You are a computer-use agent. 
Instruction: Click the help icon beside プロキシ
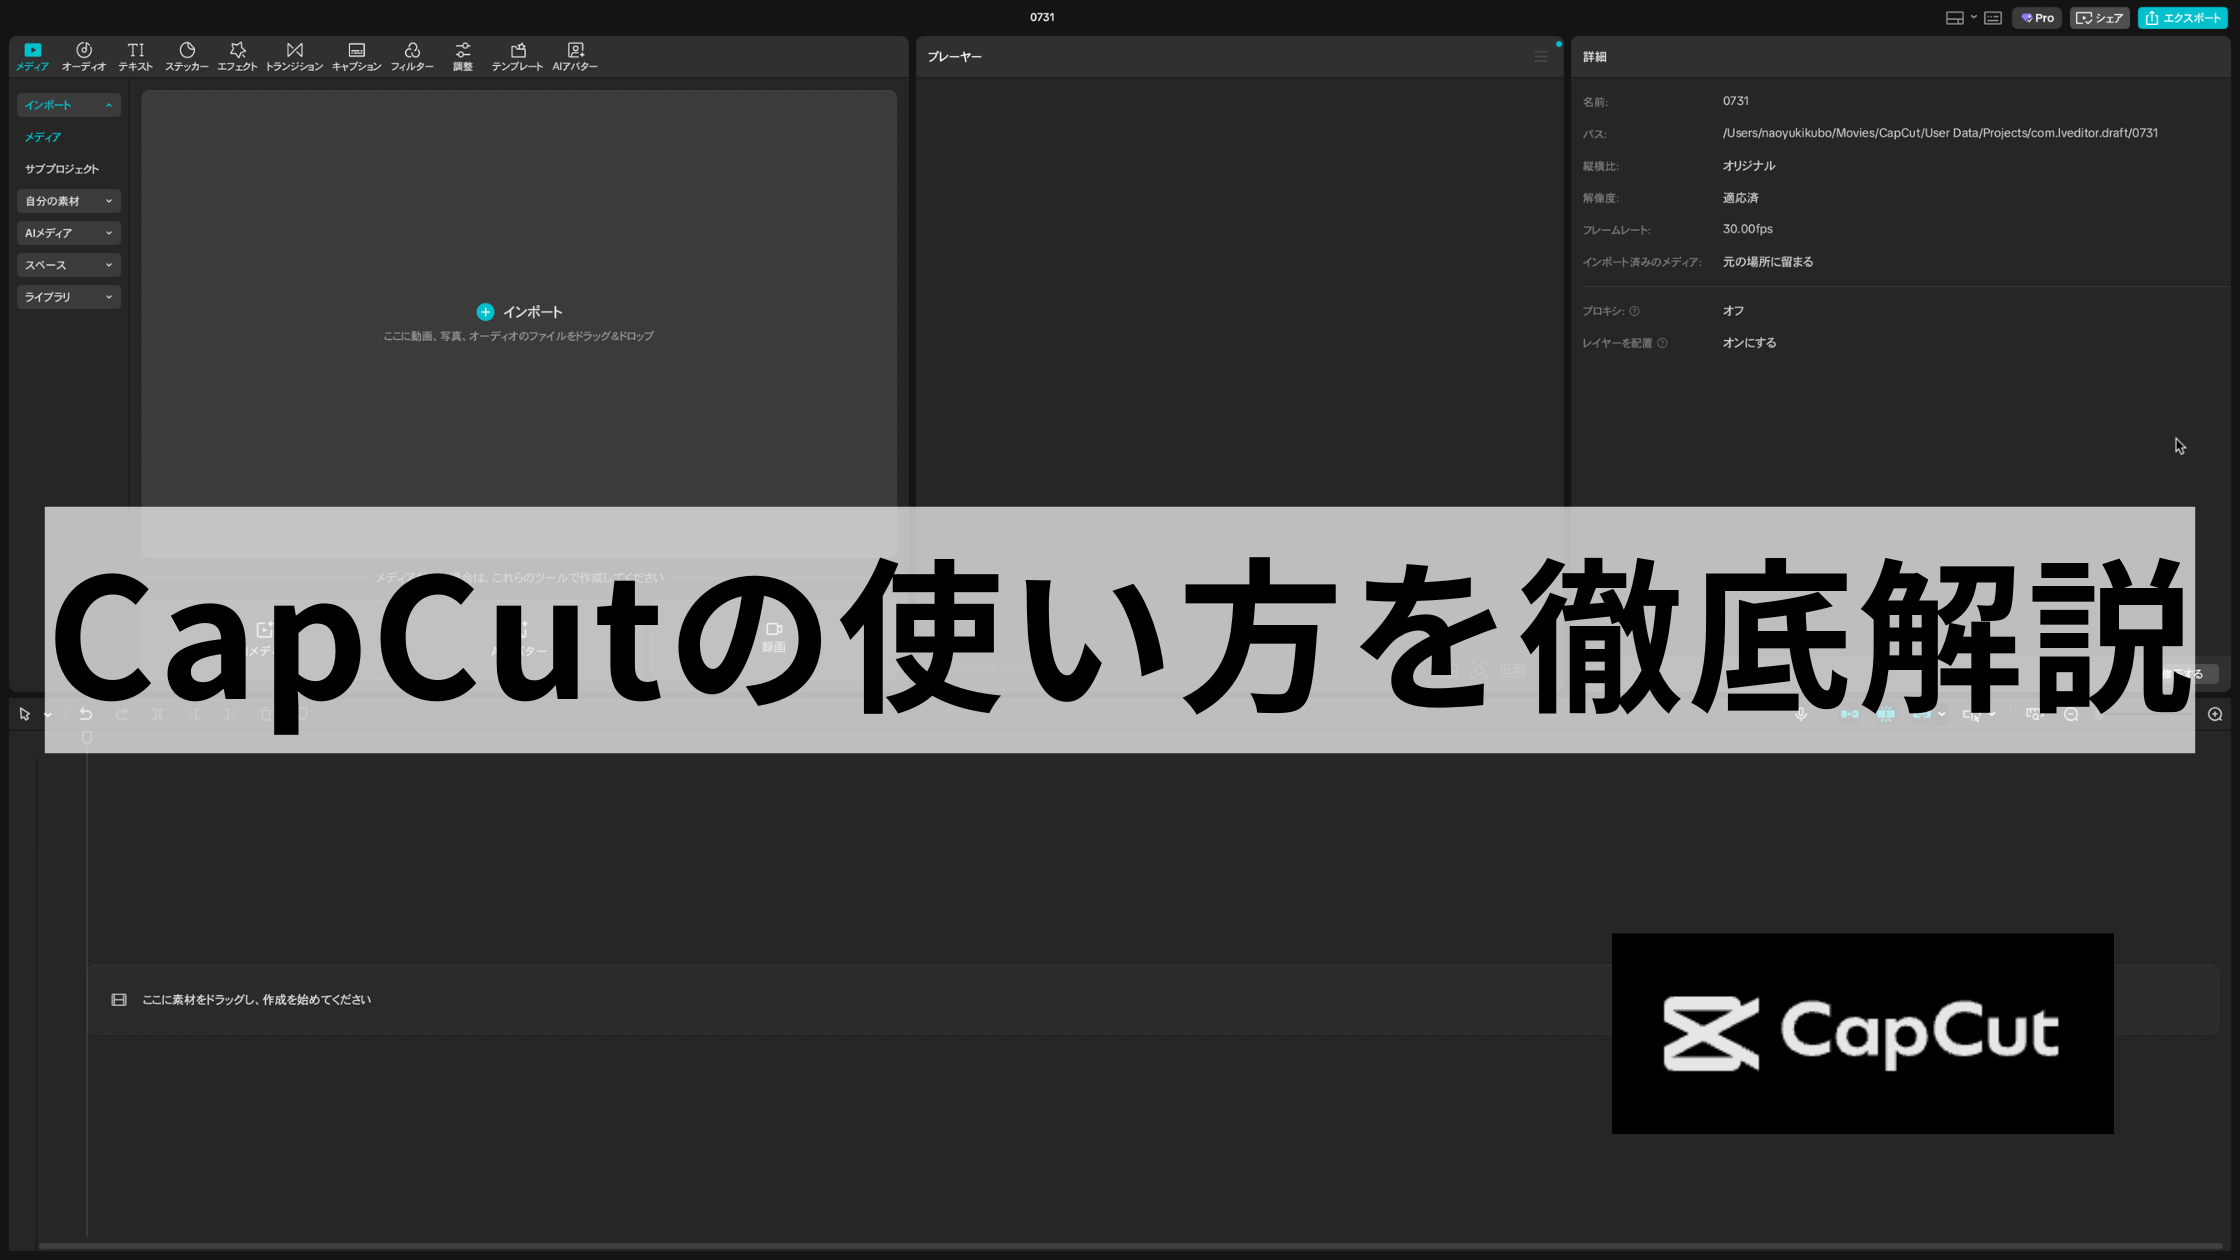click(1634, 311)
